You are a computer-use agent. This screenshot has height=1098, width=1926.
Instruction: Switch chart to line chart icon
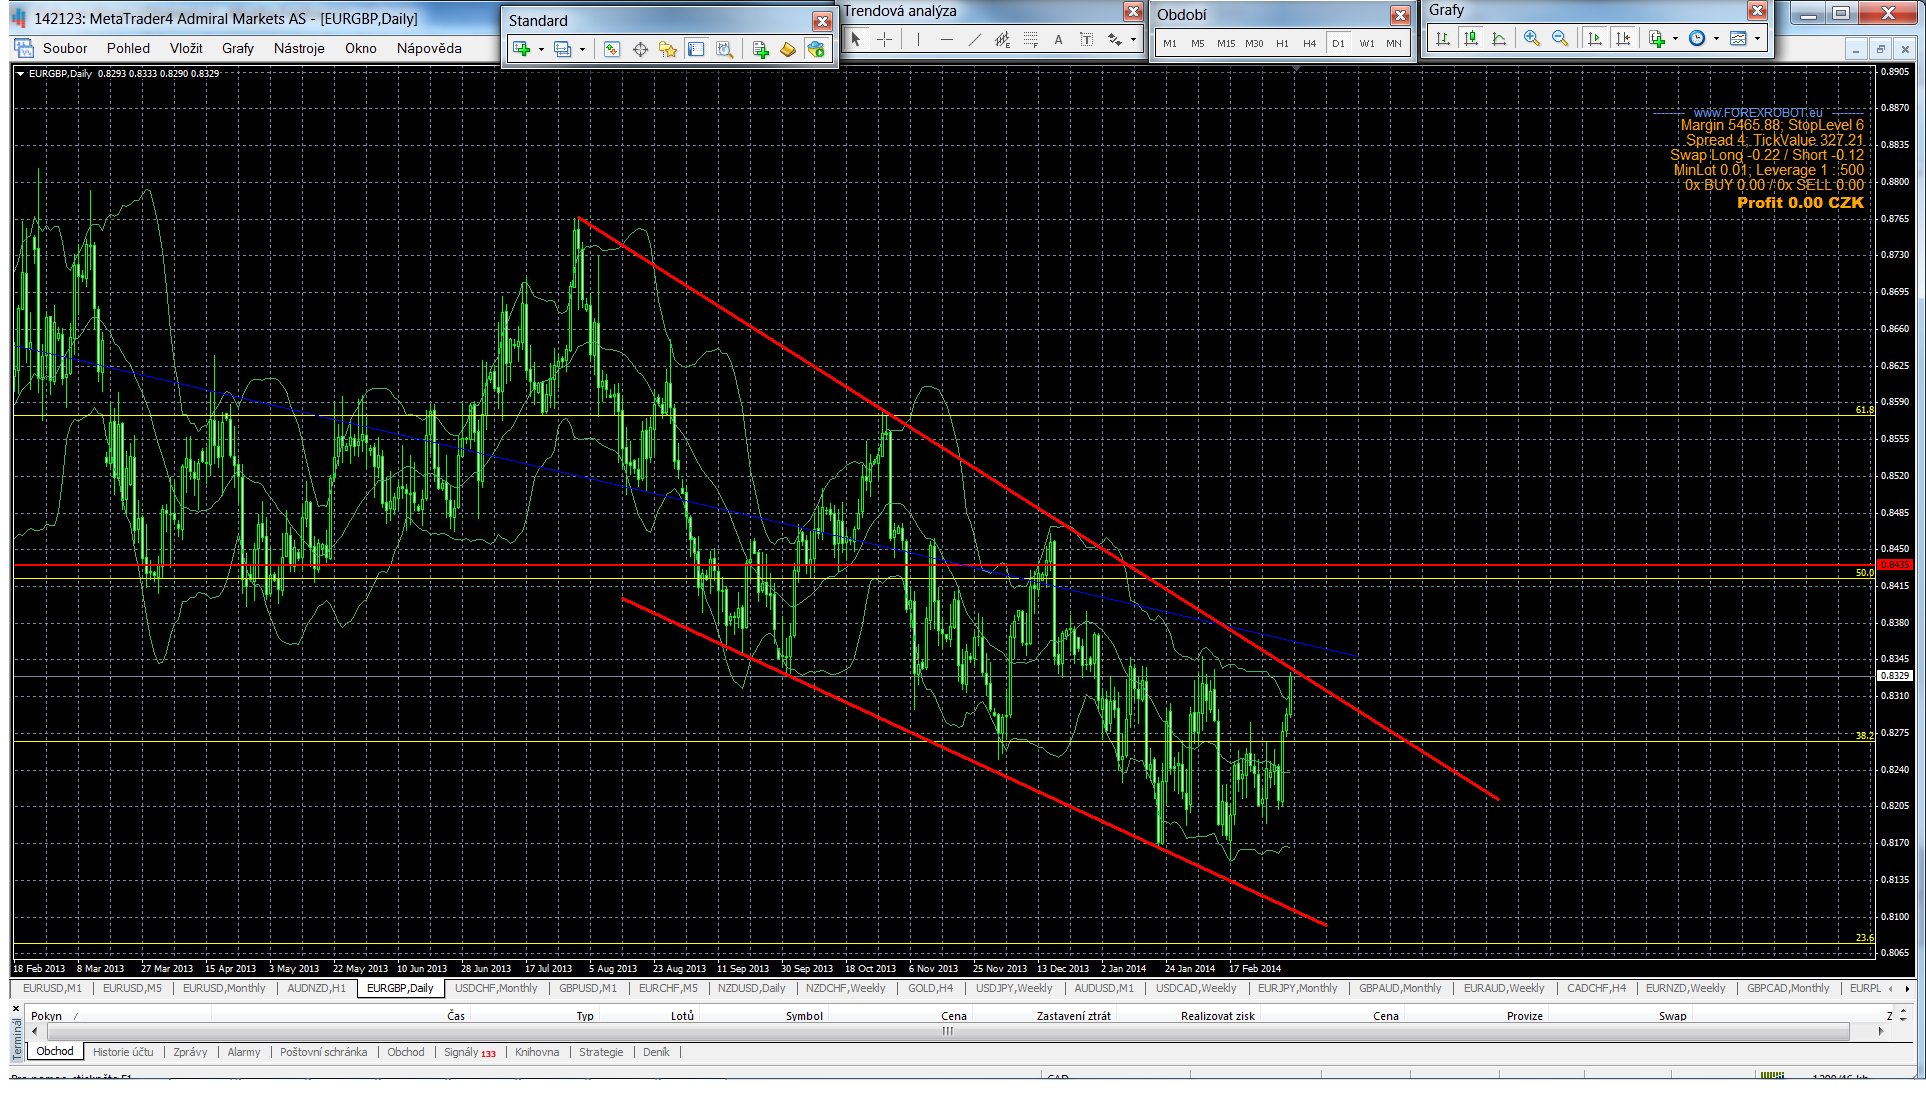tap(1499, 39)
